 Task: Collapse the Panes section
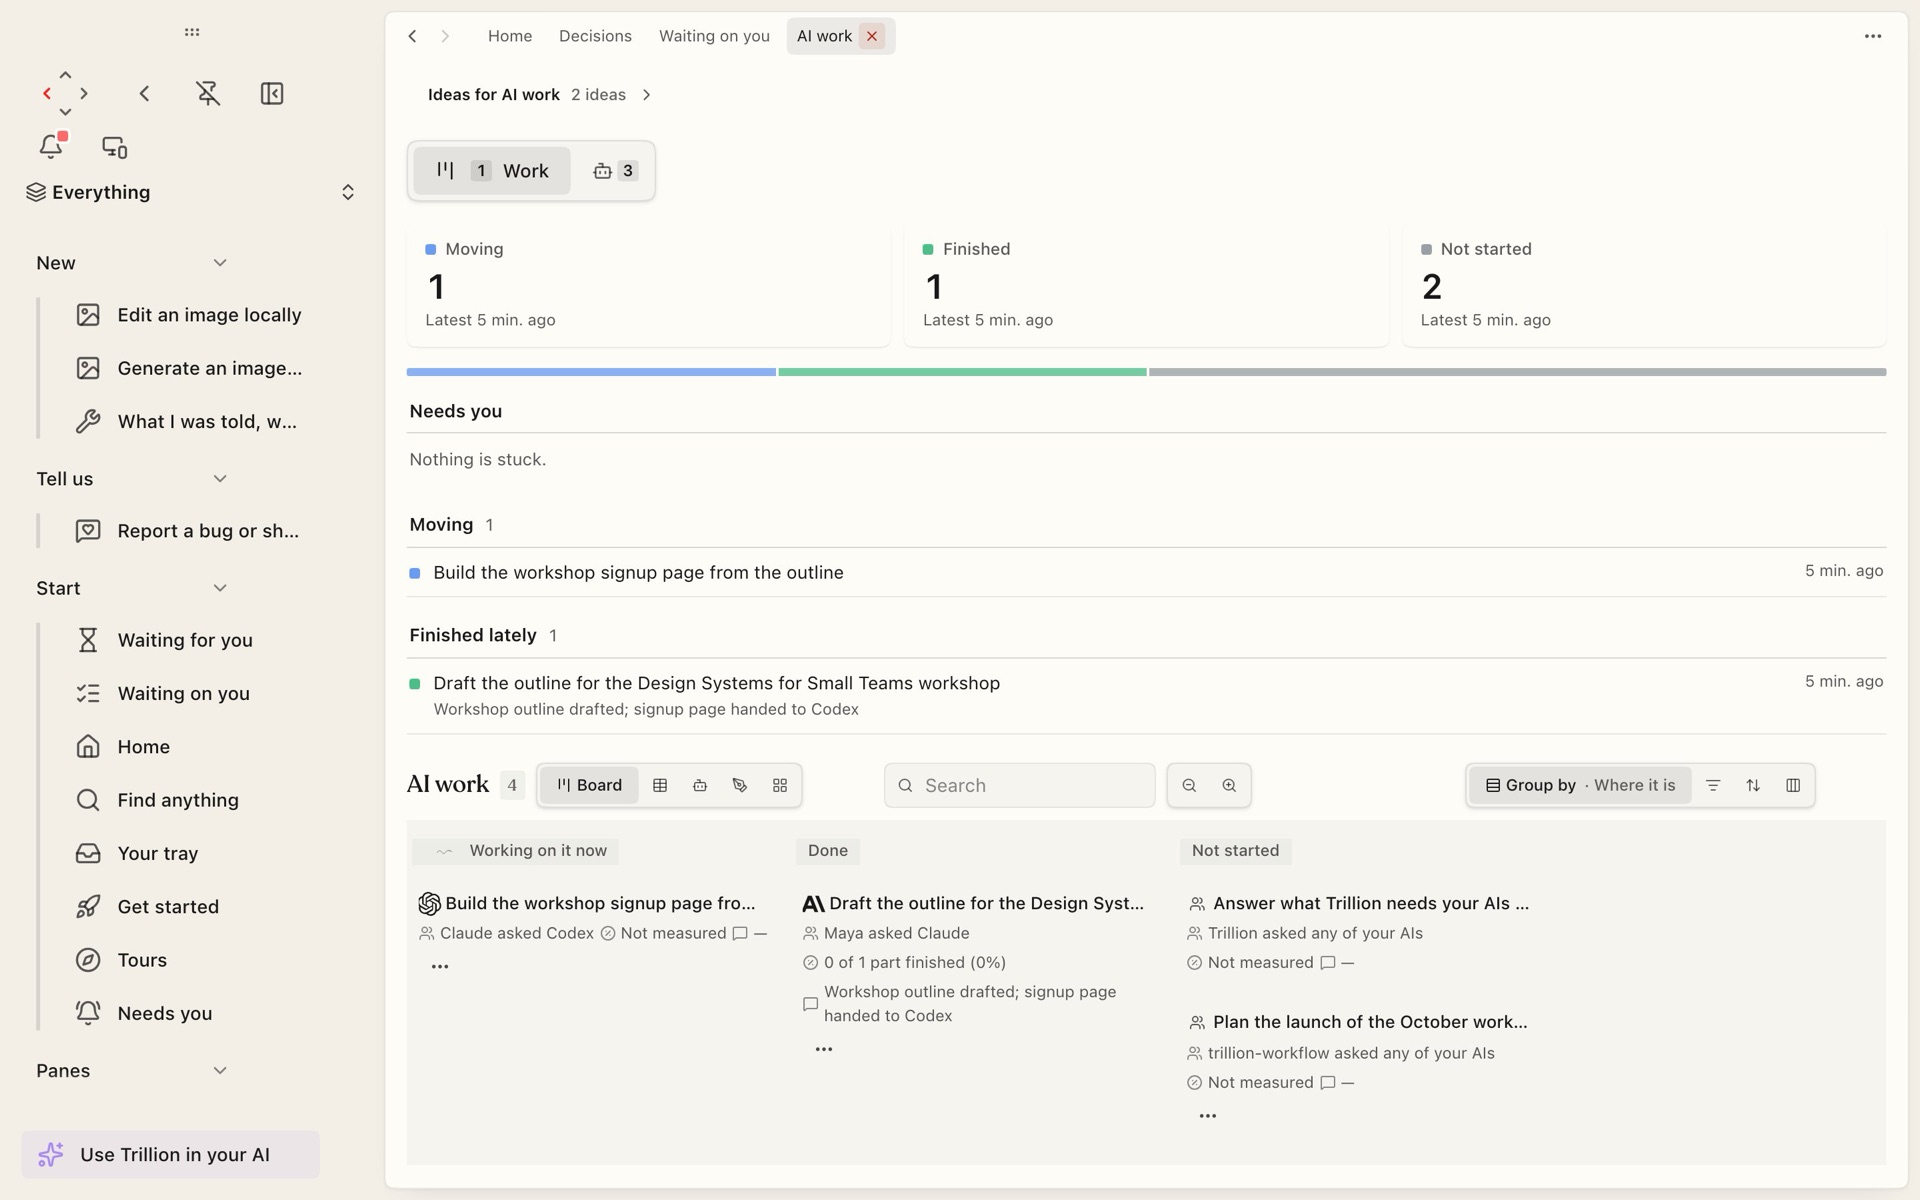[x=220, y=1071]
